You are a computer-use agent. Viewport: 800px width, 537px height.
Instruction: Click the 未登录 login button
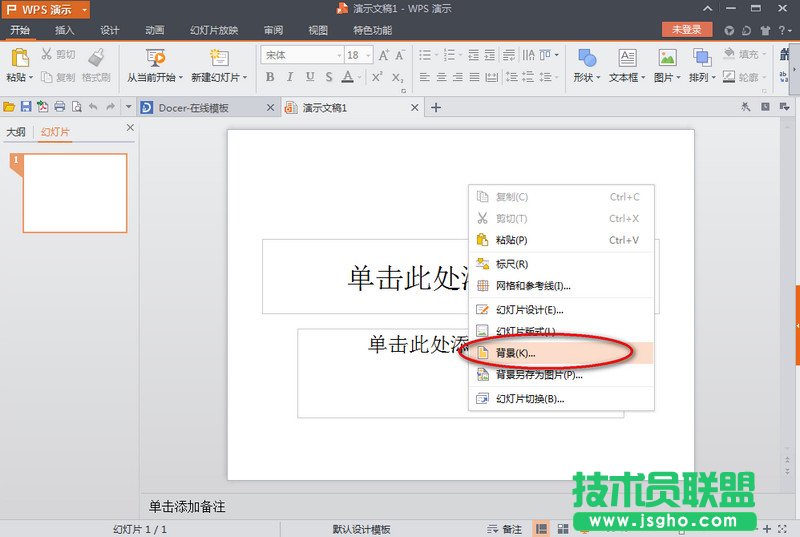click(x=686, y=30)
